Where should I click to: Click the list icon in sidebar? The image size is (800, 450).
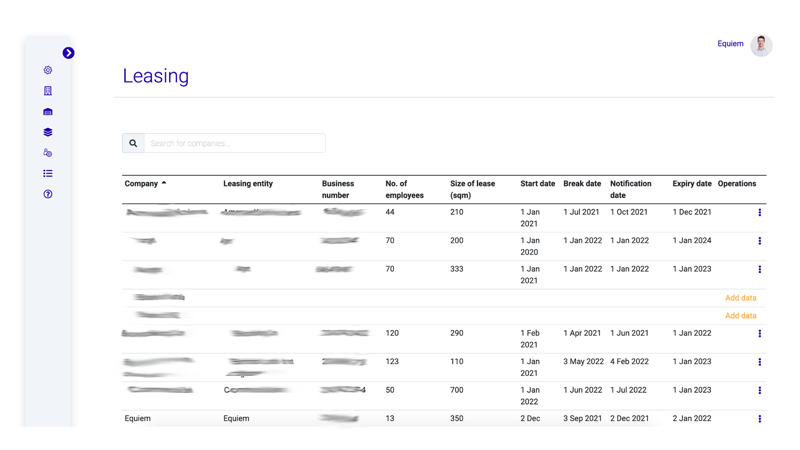48,174
